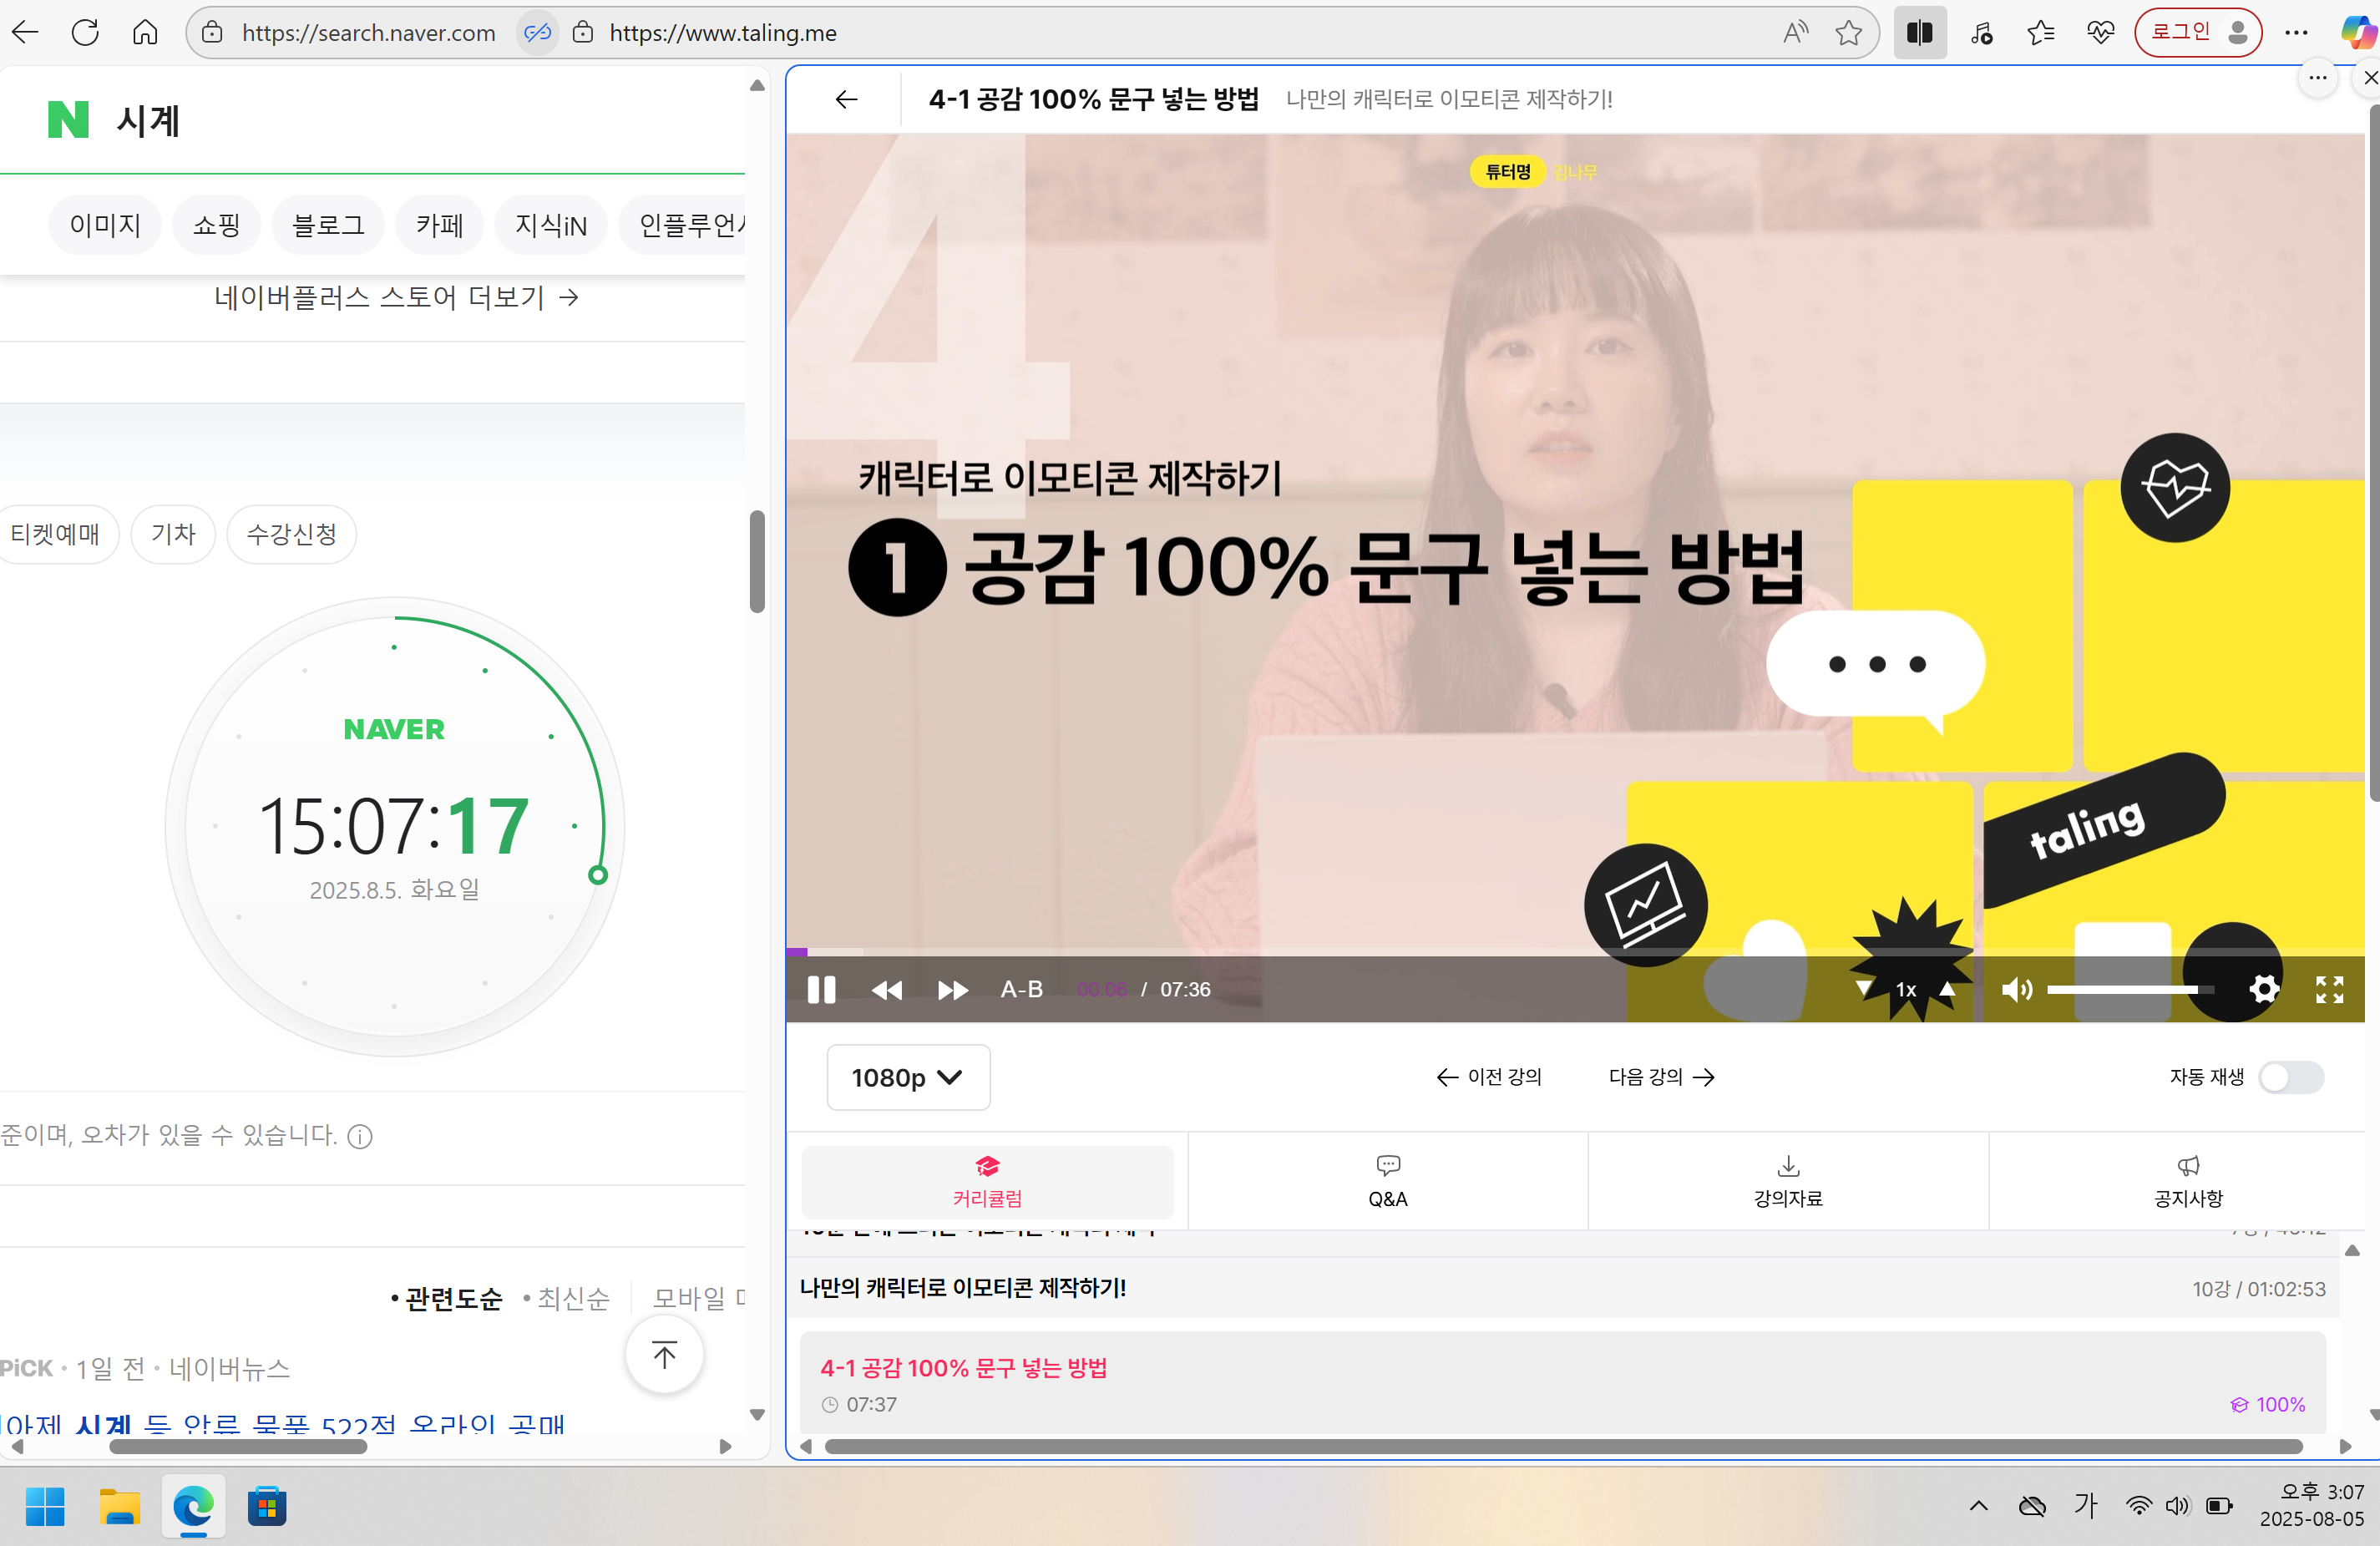Screen dimensions: 2380x1546
Task: Open 네이버플러스 스토어 더보기 link
Action: [394, 297]
